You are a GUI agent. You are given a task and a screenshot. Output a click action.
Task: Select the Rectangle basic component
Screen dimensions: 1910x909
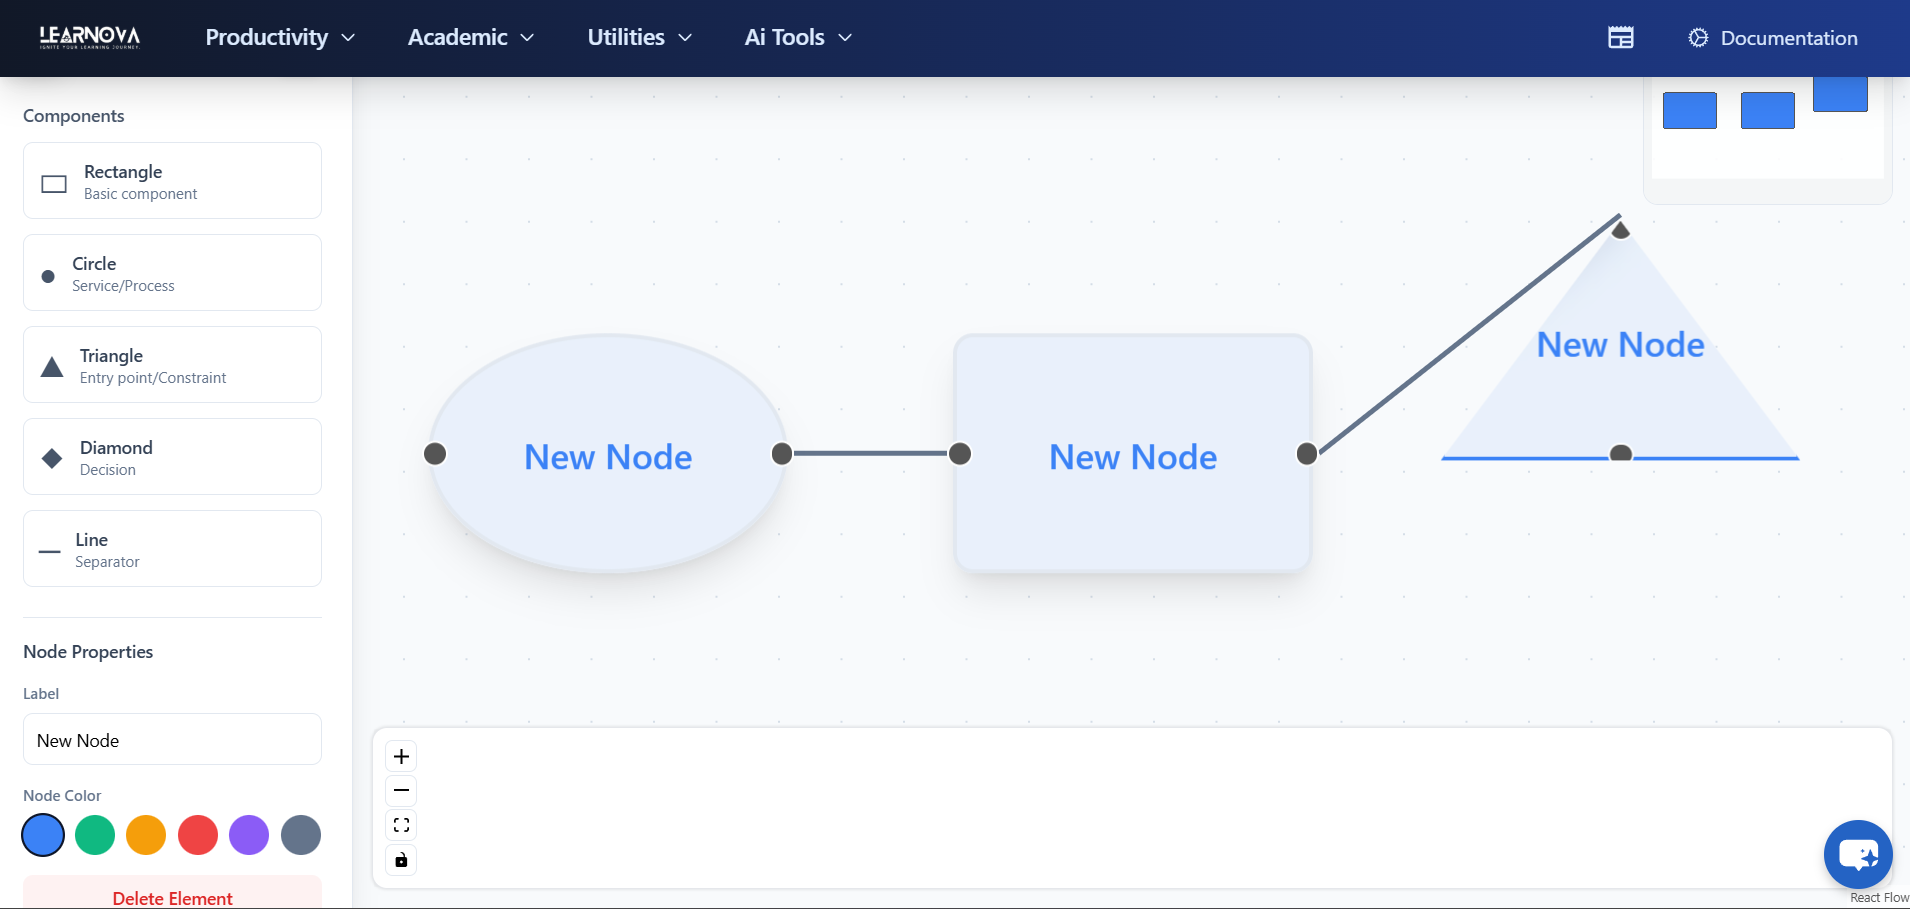point(171,180)
